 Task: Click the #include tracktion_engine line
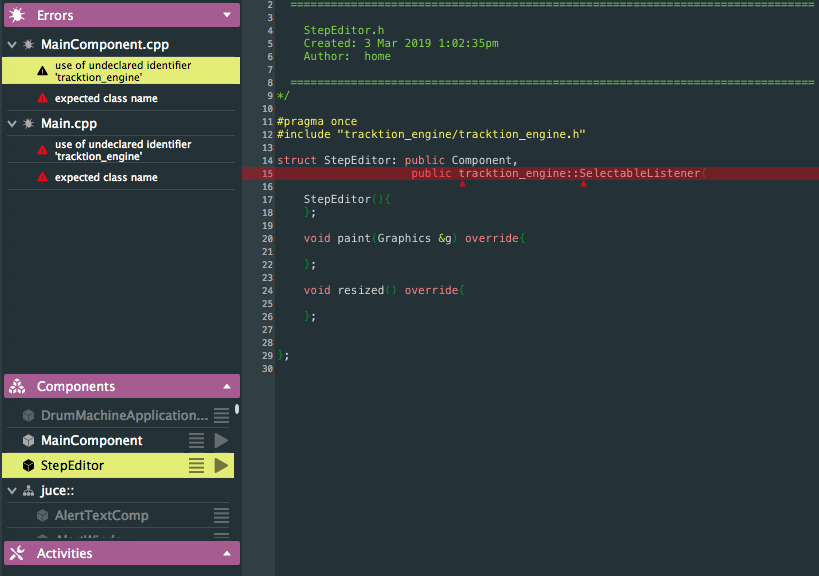point(431,134)
